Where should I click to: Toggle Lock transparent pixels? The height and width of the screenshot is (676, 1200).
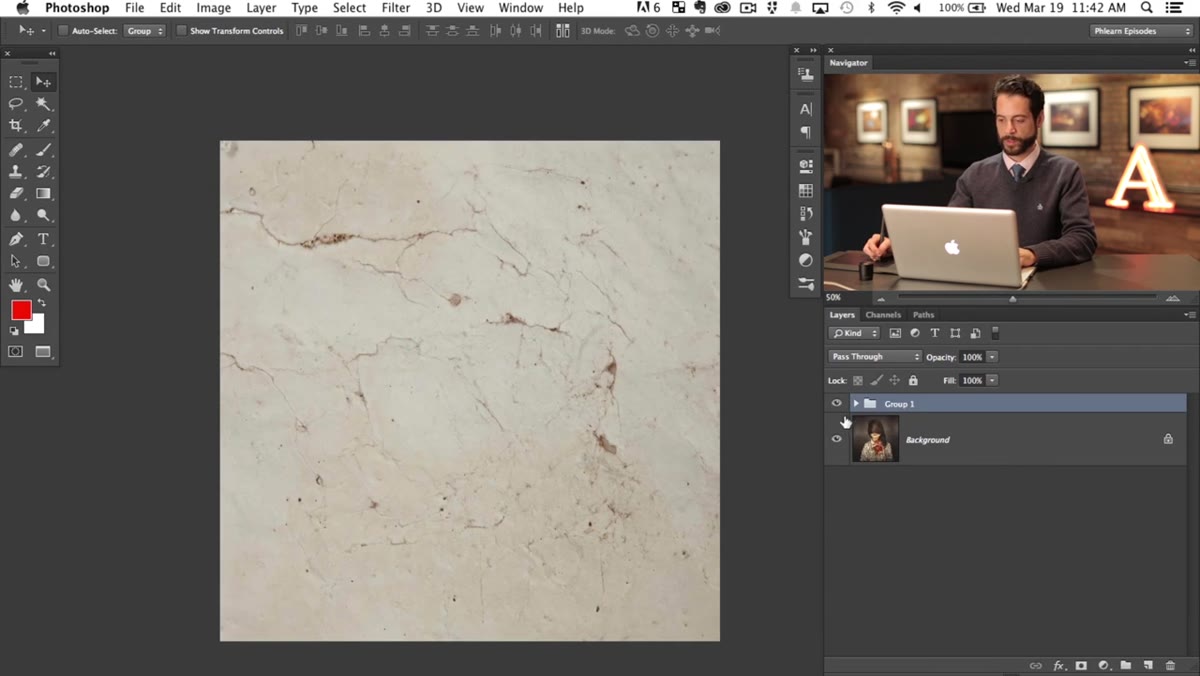(858, 381)
